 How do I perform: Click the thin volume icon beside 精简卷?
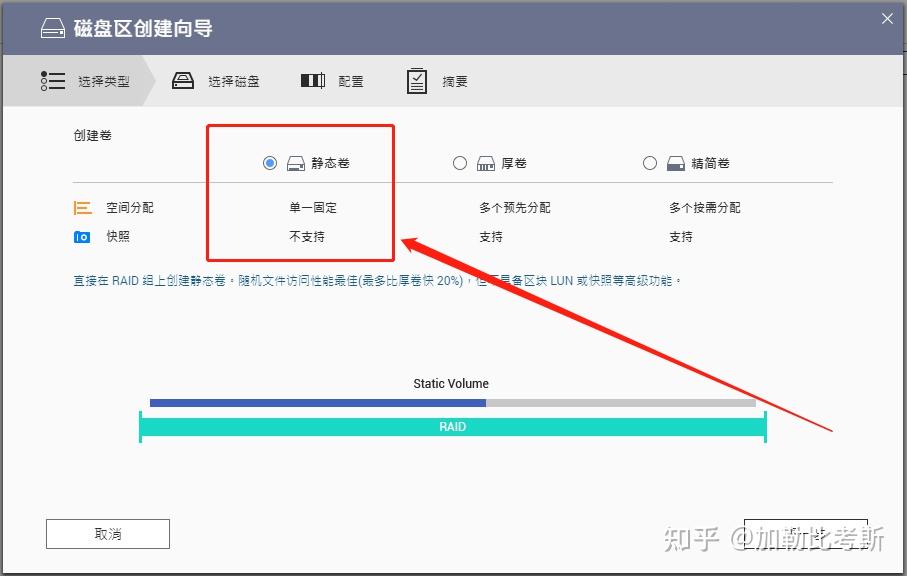(675, 162)
